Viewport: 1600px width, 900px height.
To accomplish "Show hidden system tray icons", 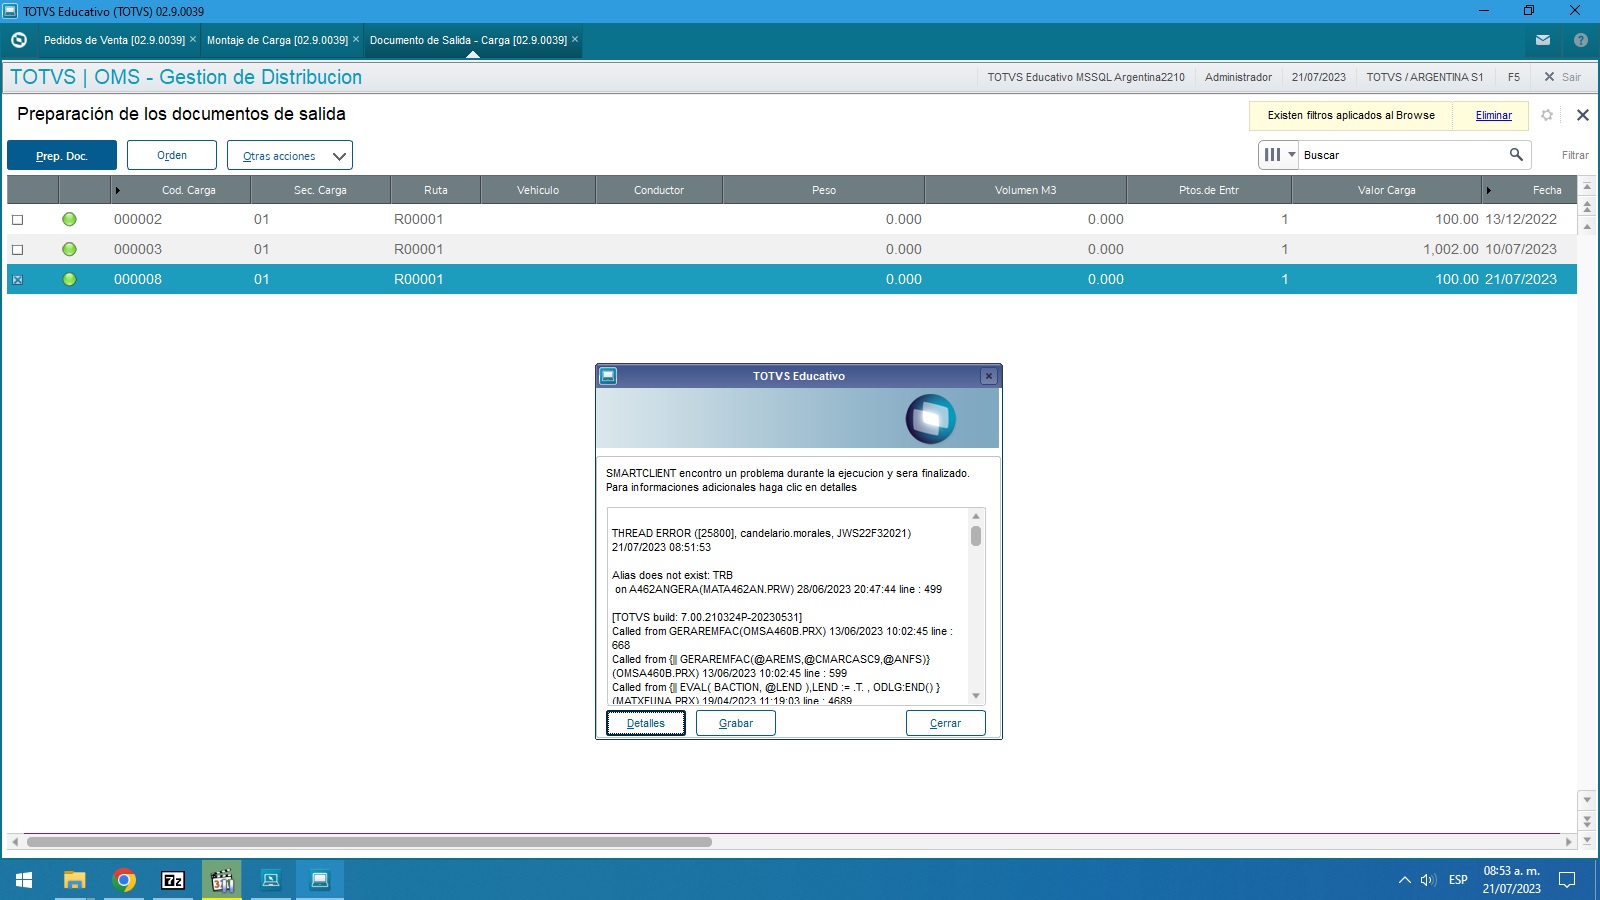I will [x=1404, y=880].
